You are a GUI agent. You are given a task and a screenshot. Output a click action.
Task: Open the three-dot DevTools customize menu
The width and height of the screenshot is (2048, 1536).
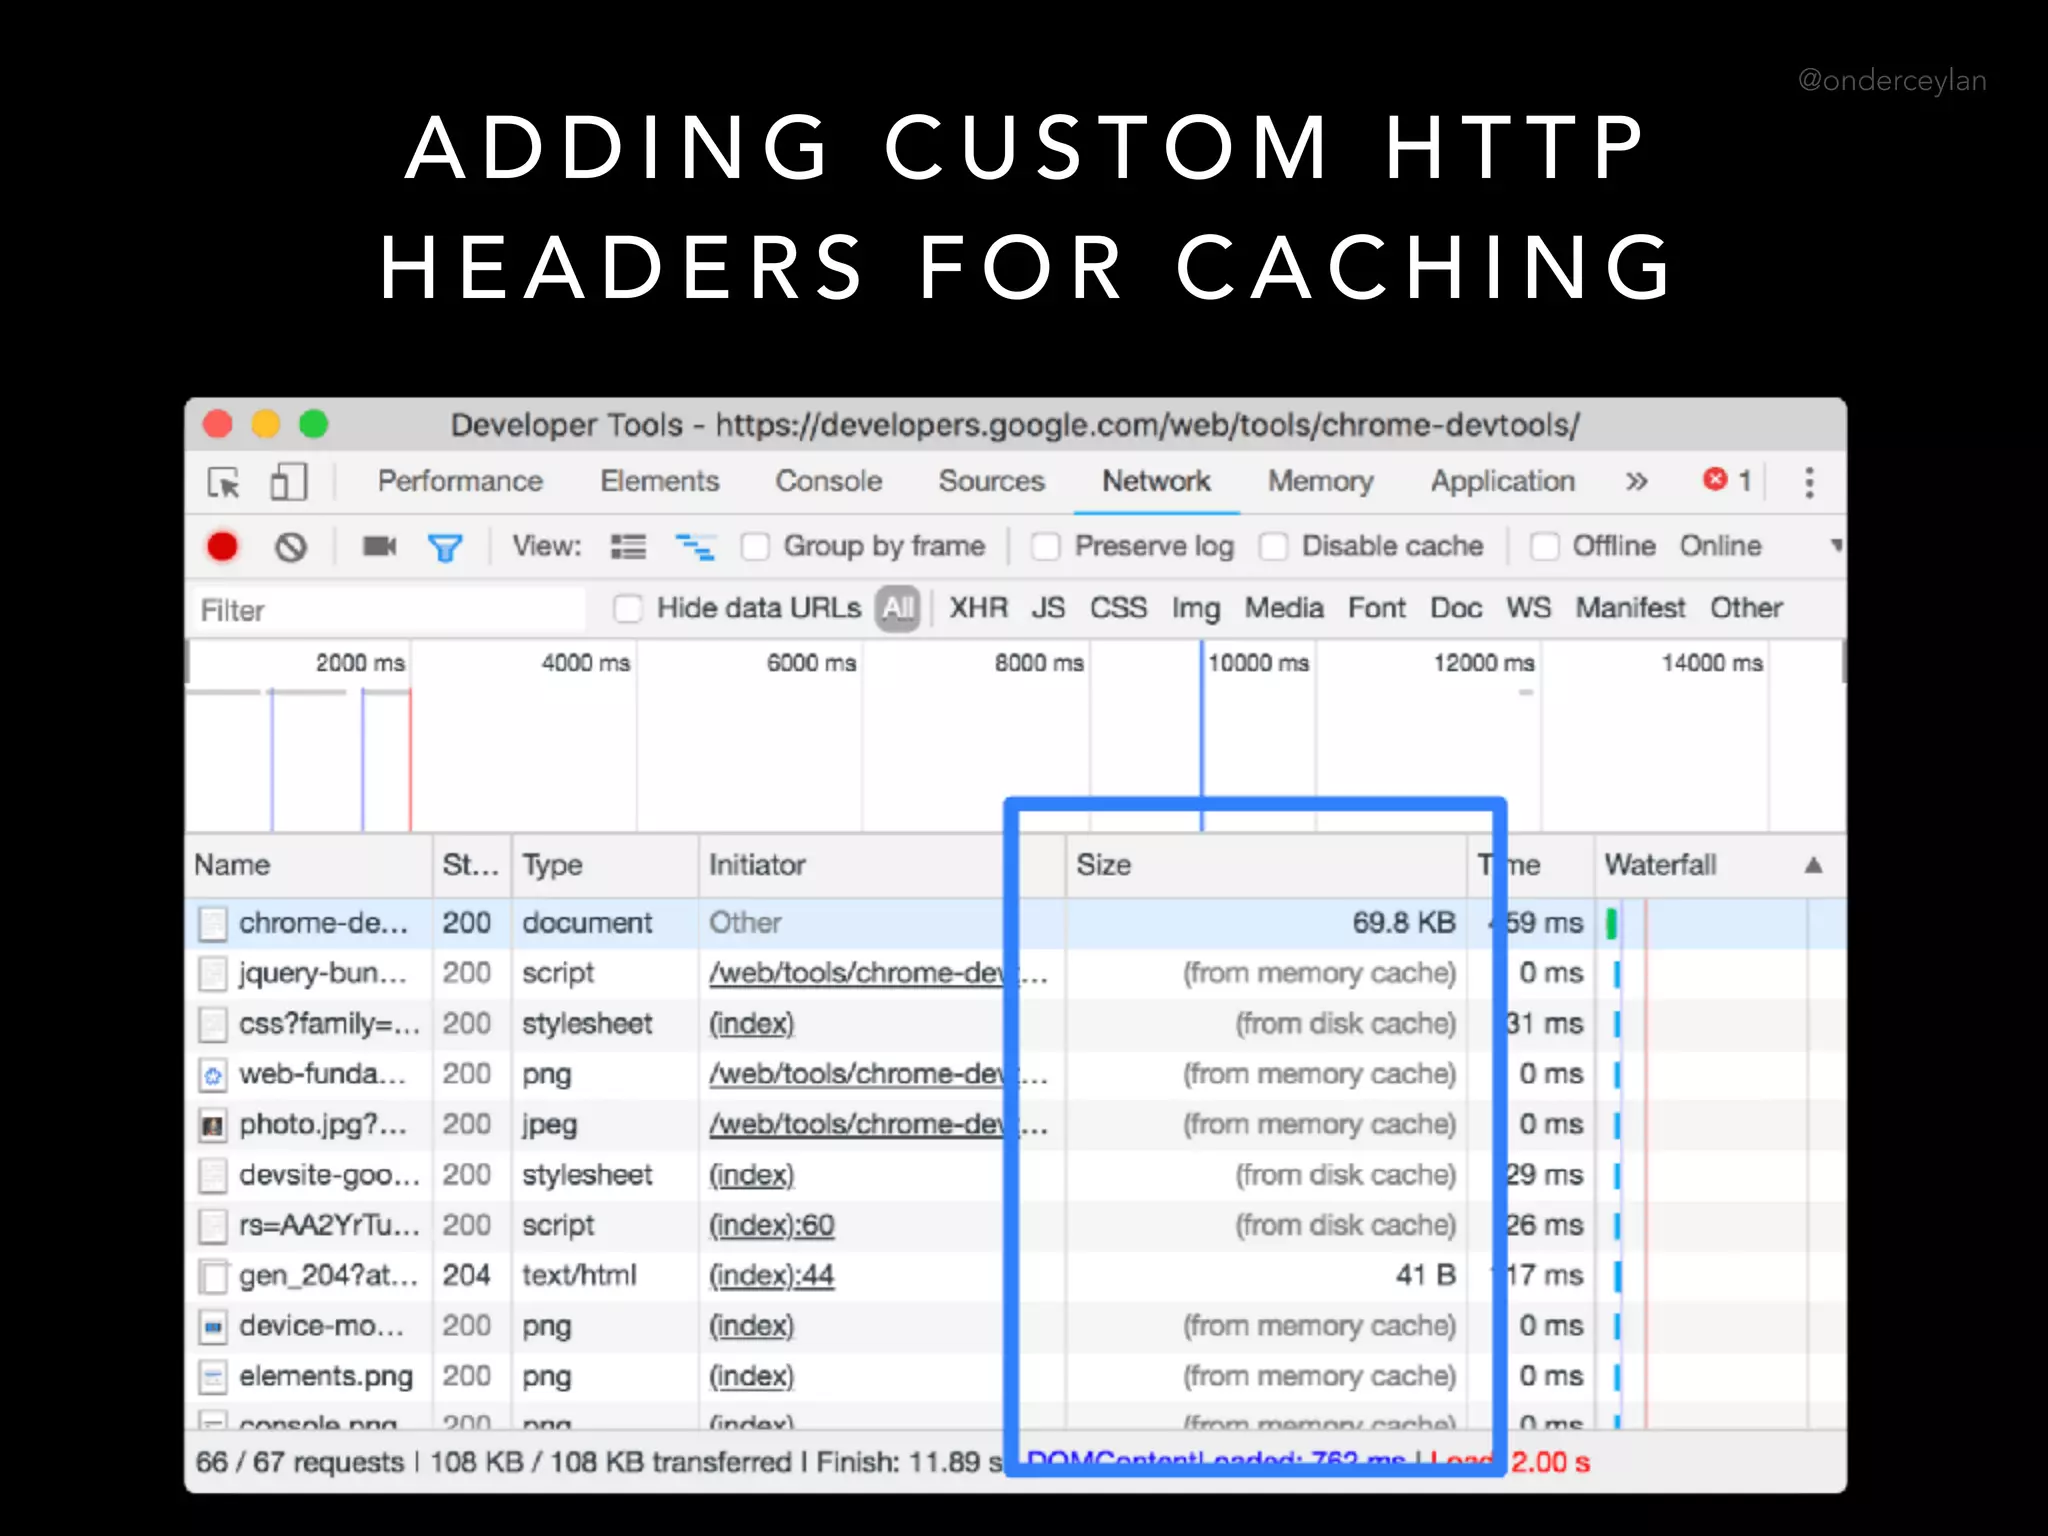pos(1808,482)
